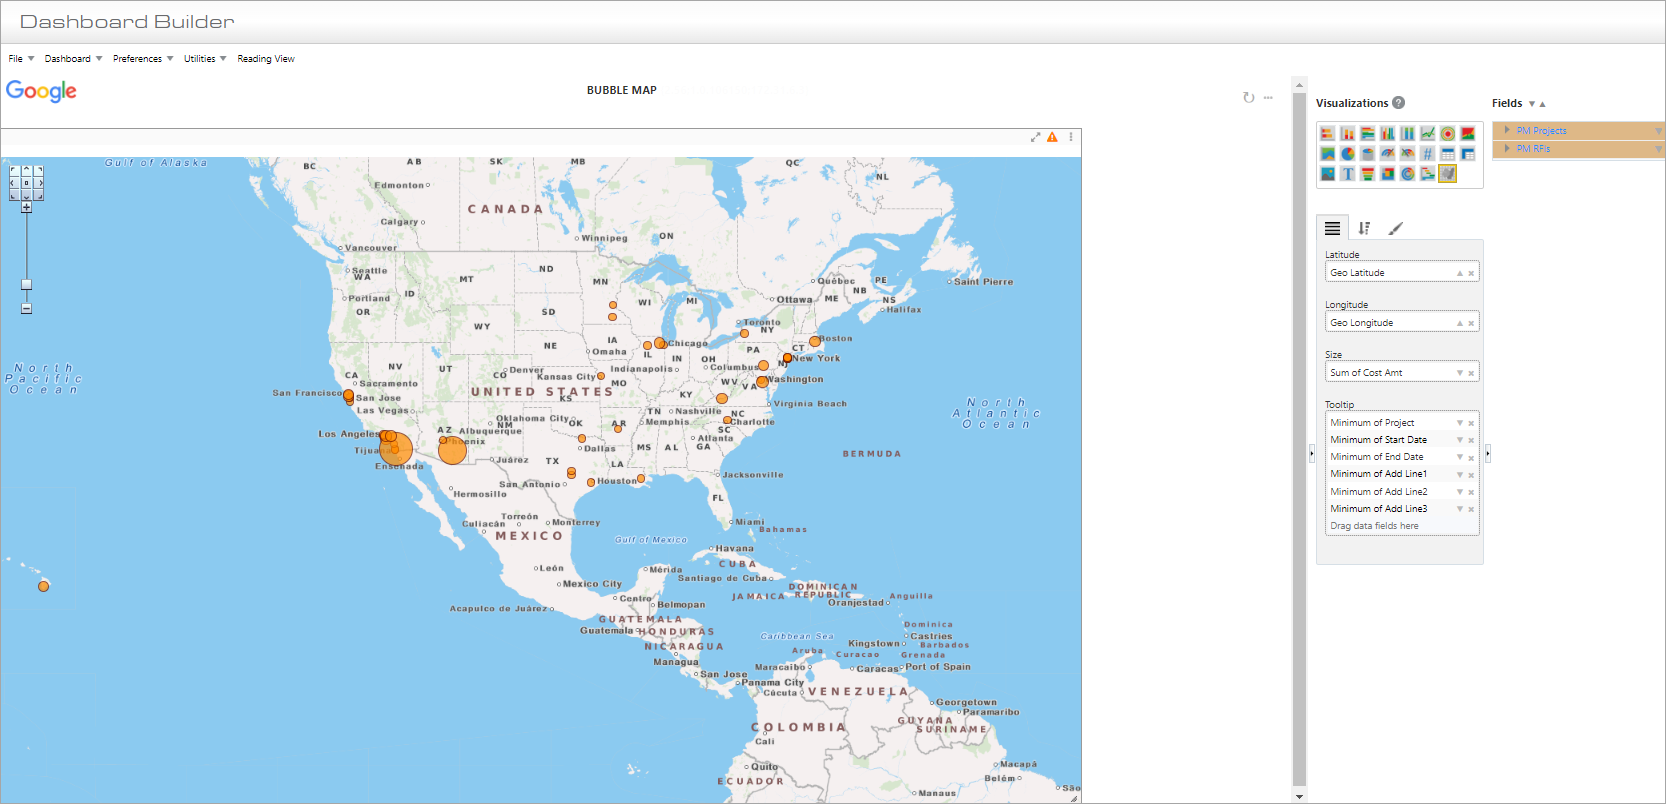Expand the bubble map to full size
Image resolution: width=1666 pixels, height=804 pixels.
coord(1036,137)
